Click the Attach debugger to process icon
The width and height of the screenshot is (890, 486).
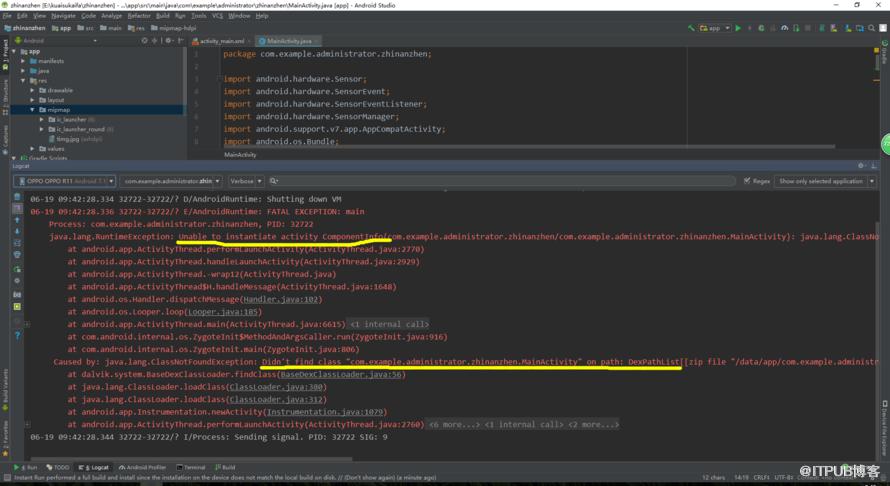click(796, 28)
